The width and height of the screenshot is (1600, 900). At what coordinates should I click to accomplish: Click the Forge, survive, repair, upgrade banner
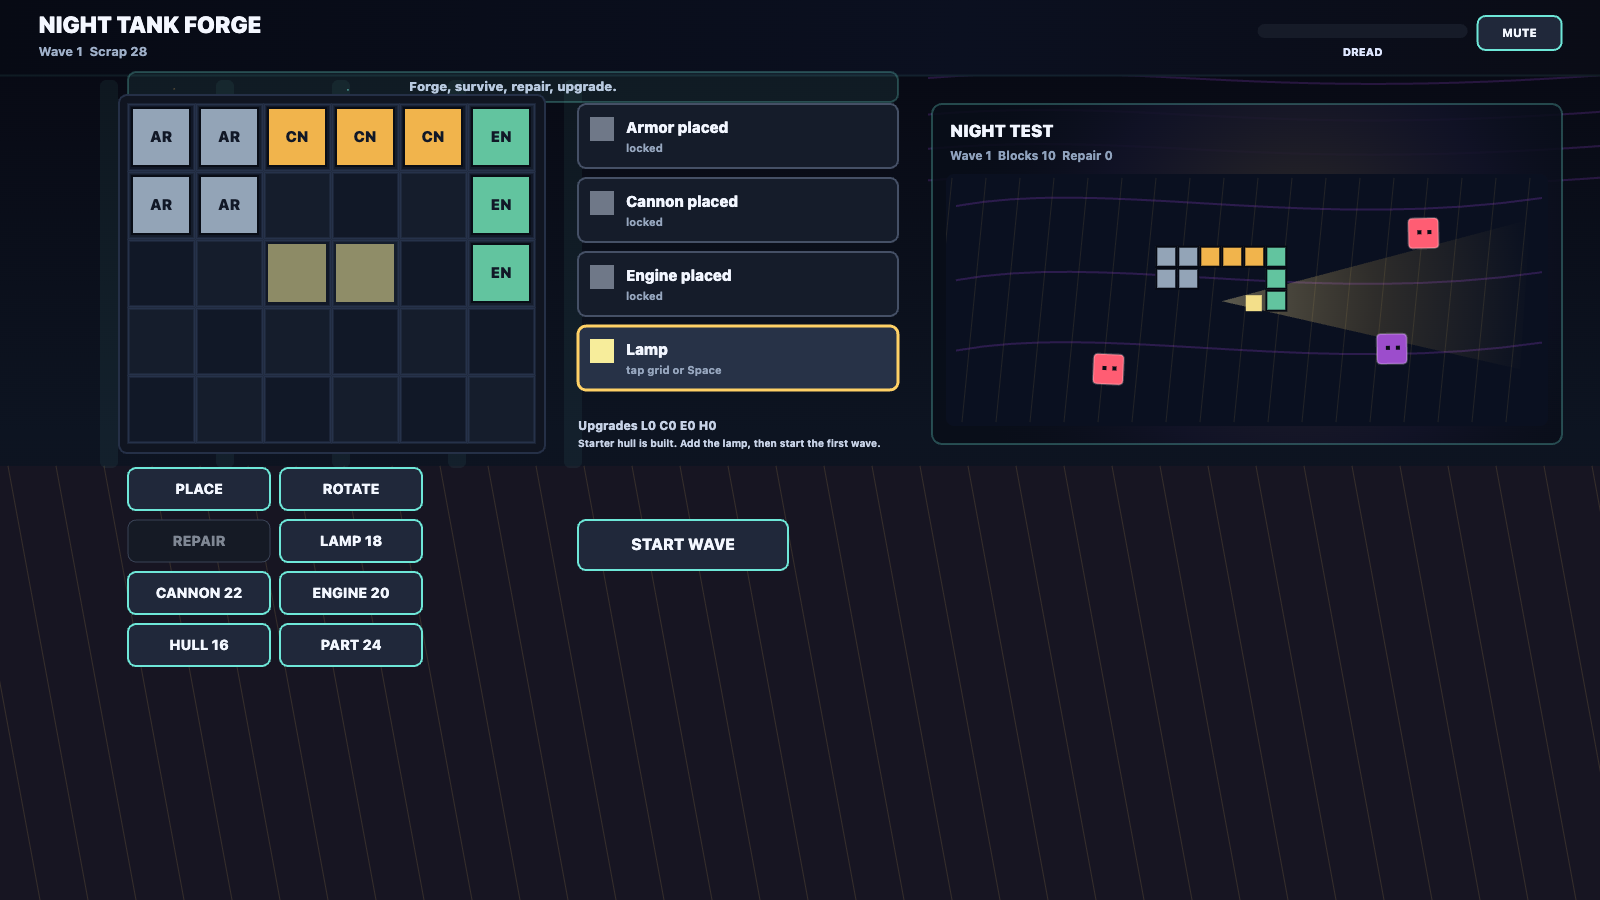[x=513, y=87]
